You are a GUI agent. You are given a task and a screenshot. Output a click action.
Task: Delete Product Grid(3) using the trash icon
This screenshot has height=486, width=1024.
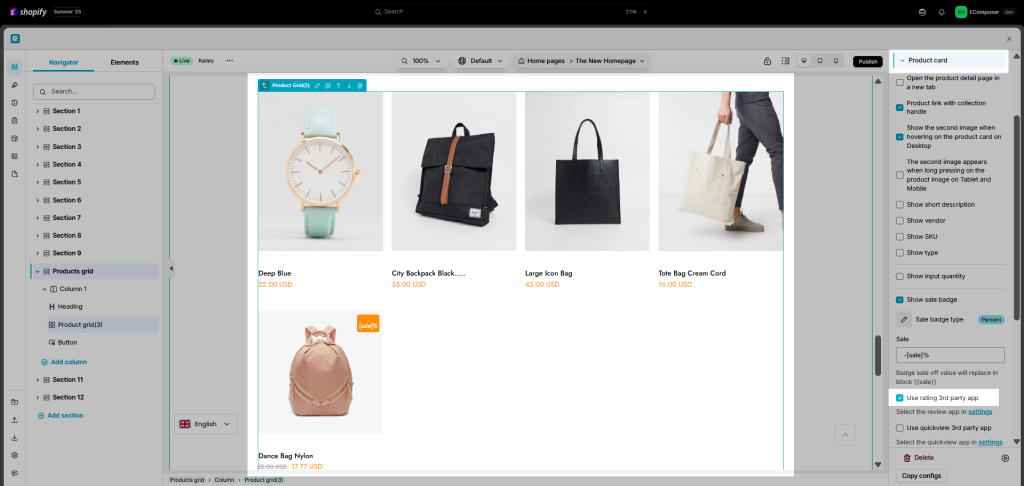tap(359, 86)
